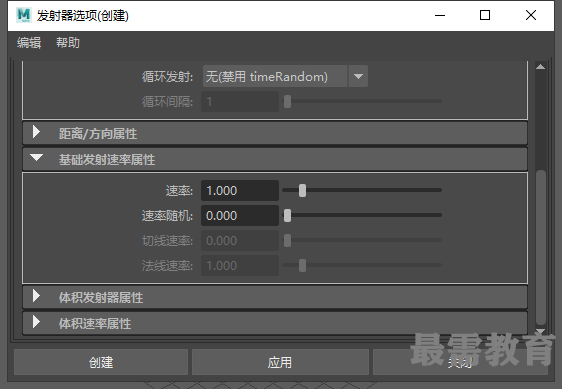Click the scrollbar down arrow
The width and height of the screenshot is (562, 389).
click(540, 331)
